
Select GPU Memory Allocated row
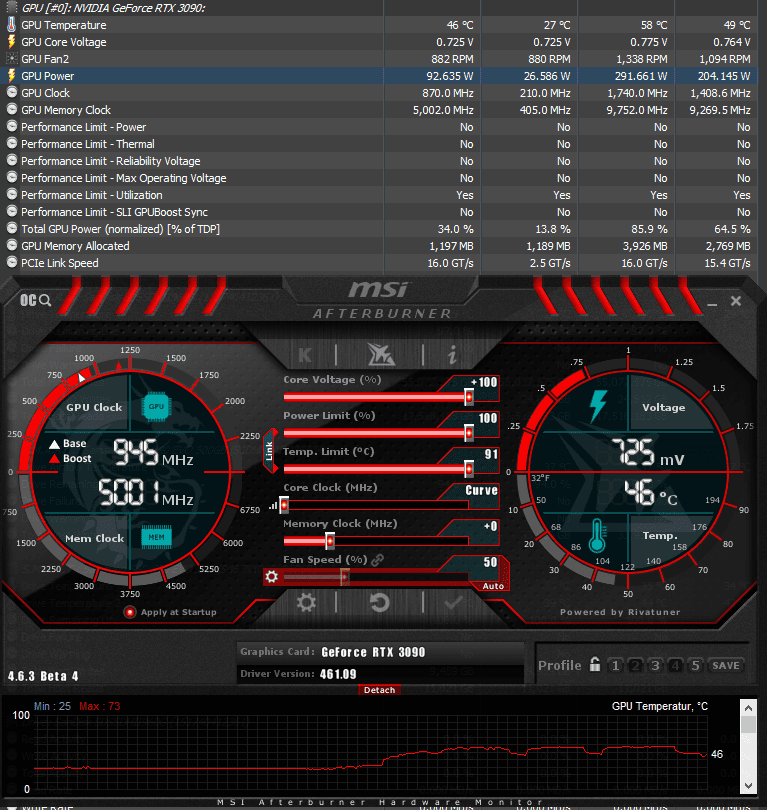(380, 246)
